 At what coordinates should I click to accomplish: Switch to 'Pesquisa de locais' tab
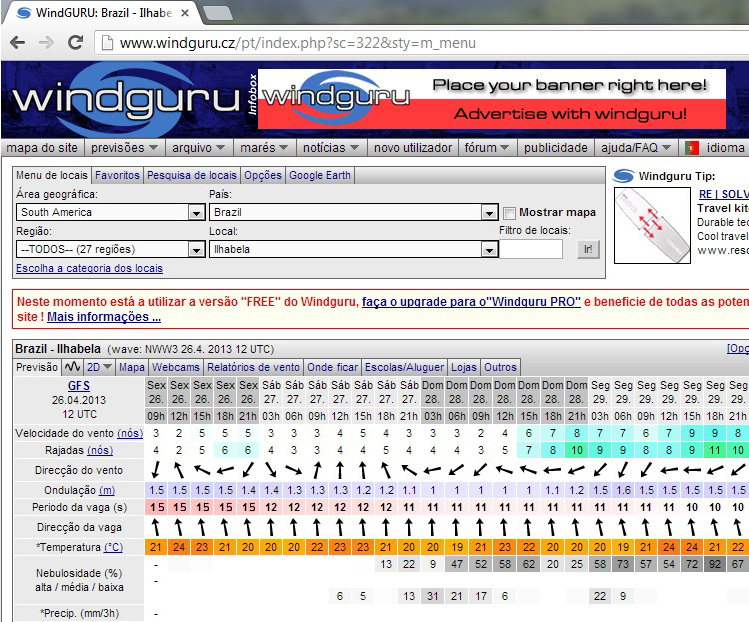click(x=192, y=175)
